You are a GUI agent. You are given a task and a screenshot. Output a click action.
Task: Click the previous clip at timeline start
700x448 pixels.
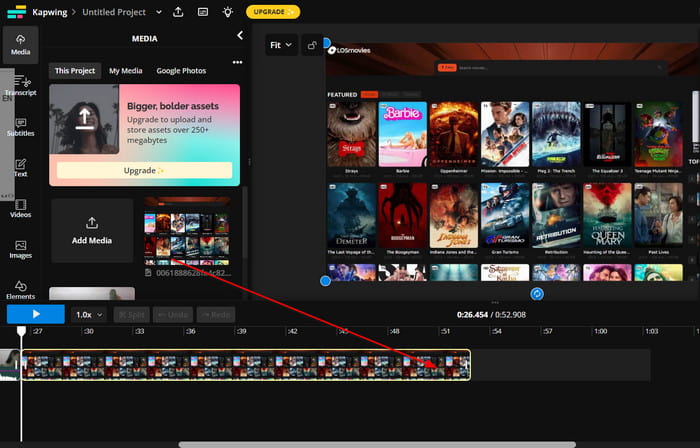[10, 365]
